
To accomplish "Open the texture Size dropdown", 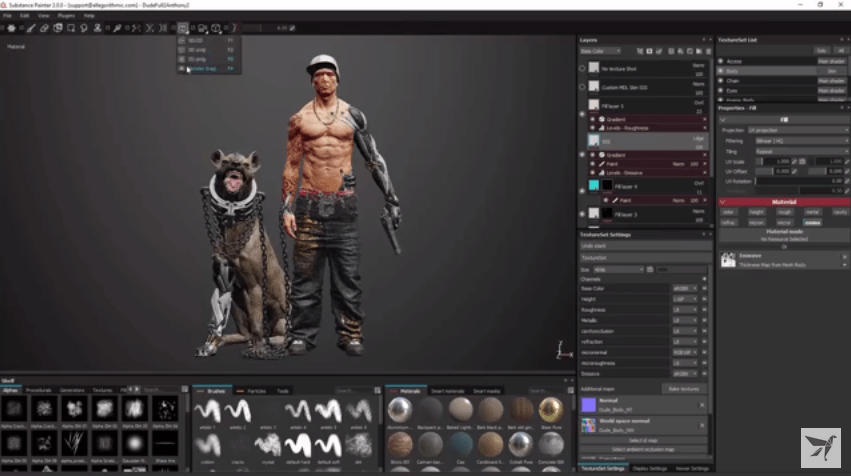I will (618, 269).
